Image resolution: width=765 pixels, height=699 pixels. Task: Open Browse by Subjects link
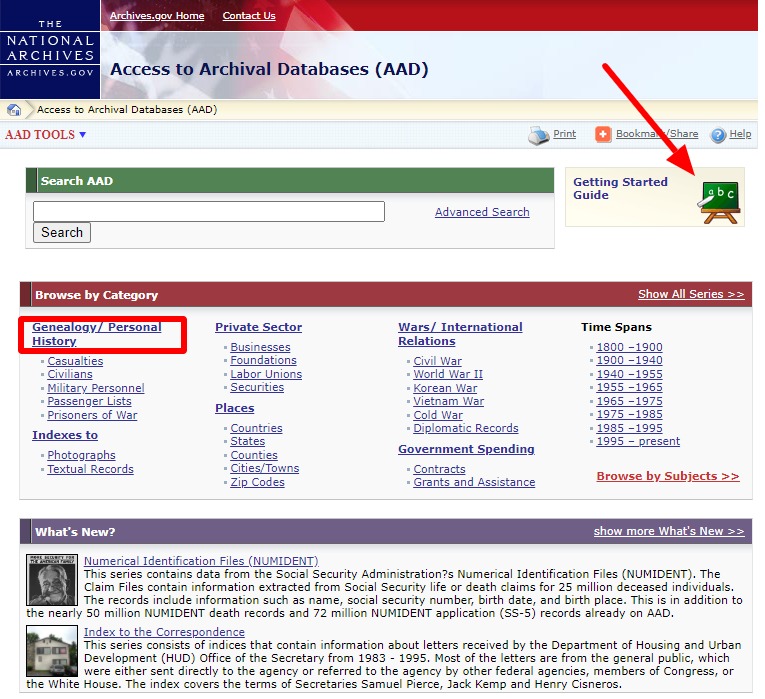coord(667,476)
